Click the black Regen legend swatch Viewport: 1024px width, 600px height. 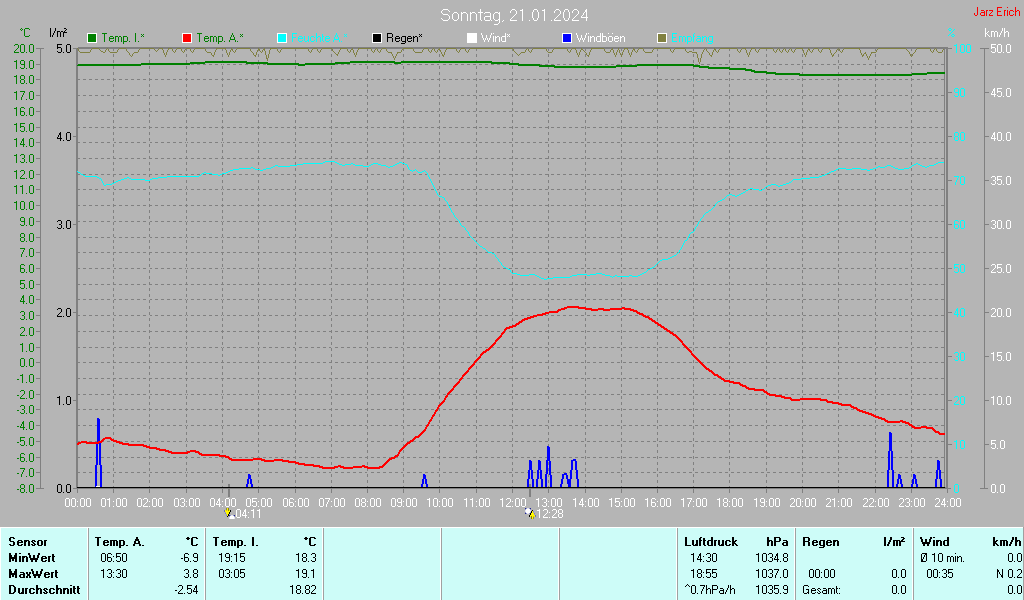[x=377, y=38]
